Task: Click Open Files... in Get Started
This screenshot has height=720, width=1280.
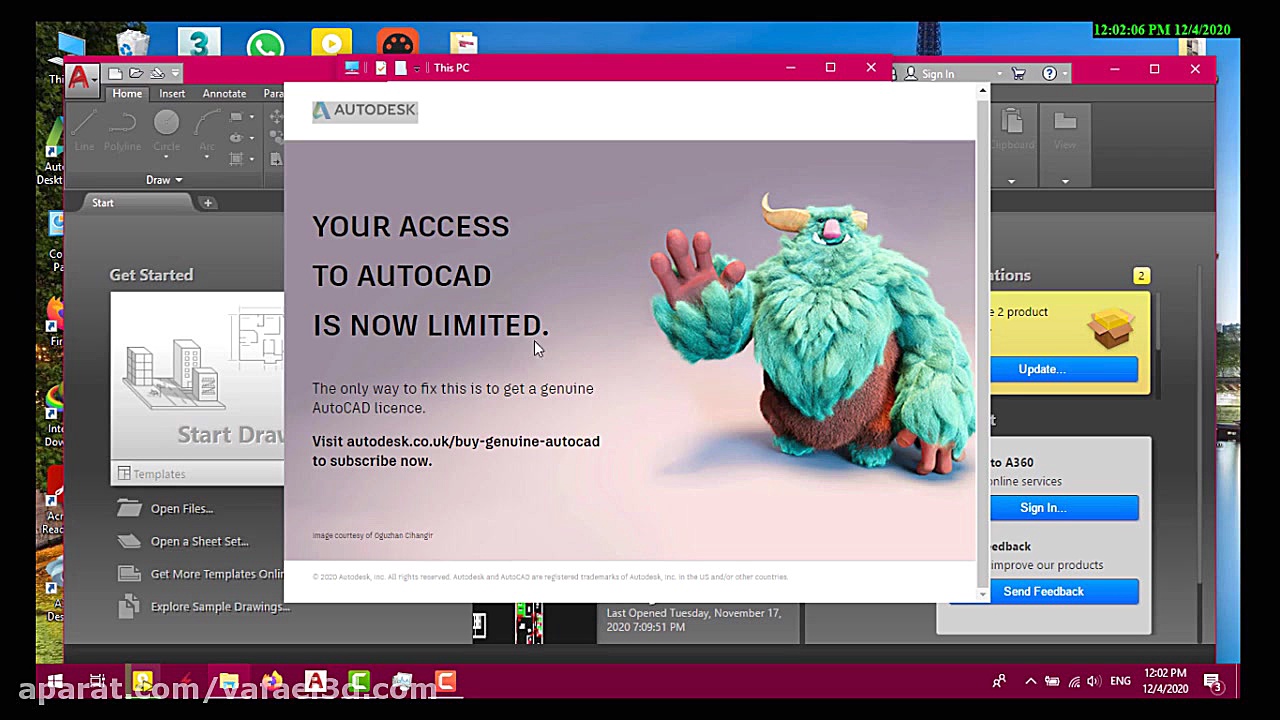Action: point(182,508)
